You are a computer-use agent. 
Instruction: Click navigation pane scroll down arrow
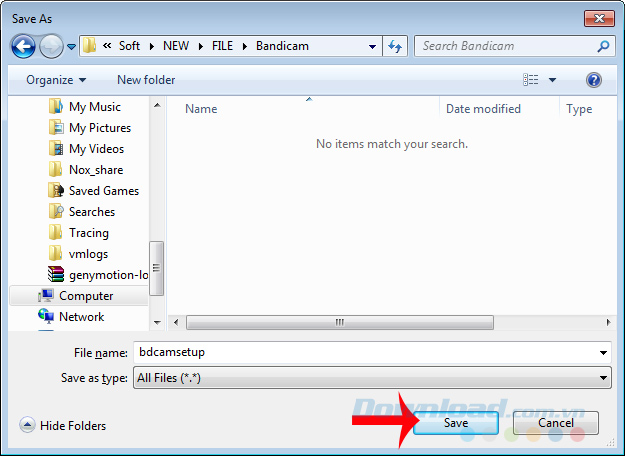[157, 322]
